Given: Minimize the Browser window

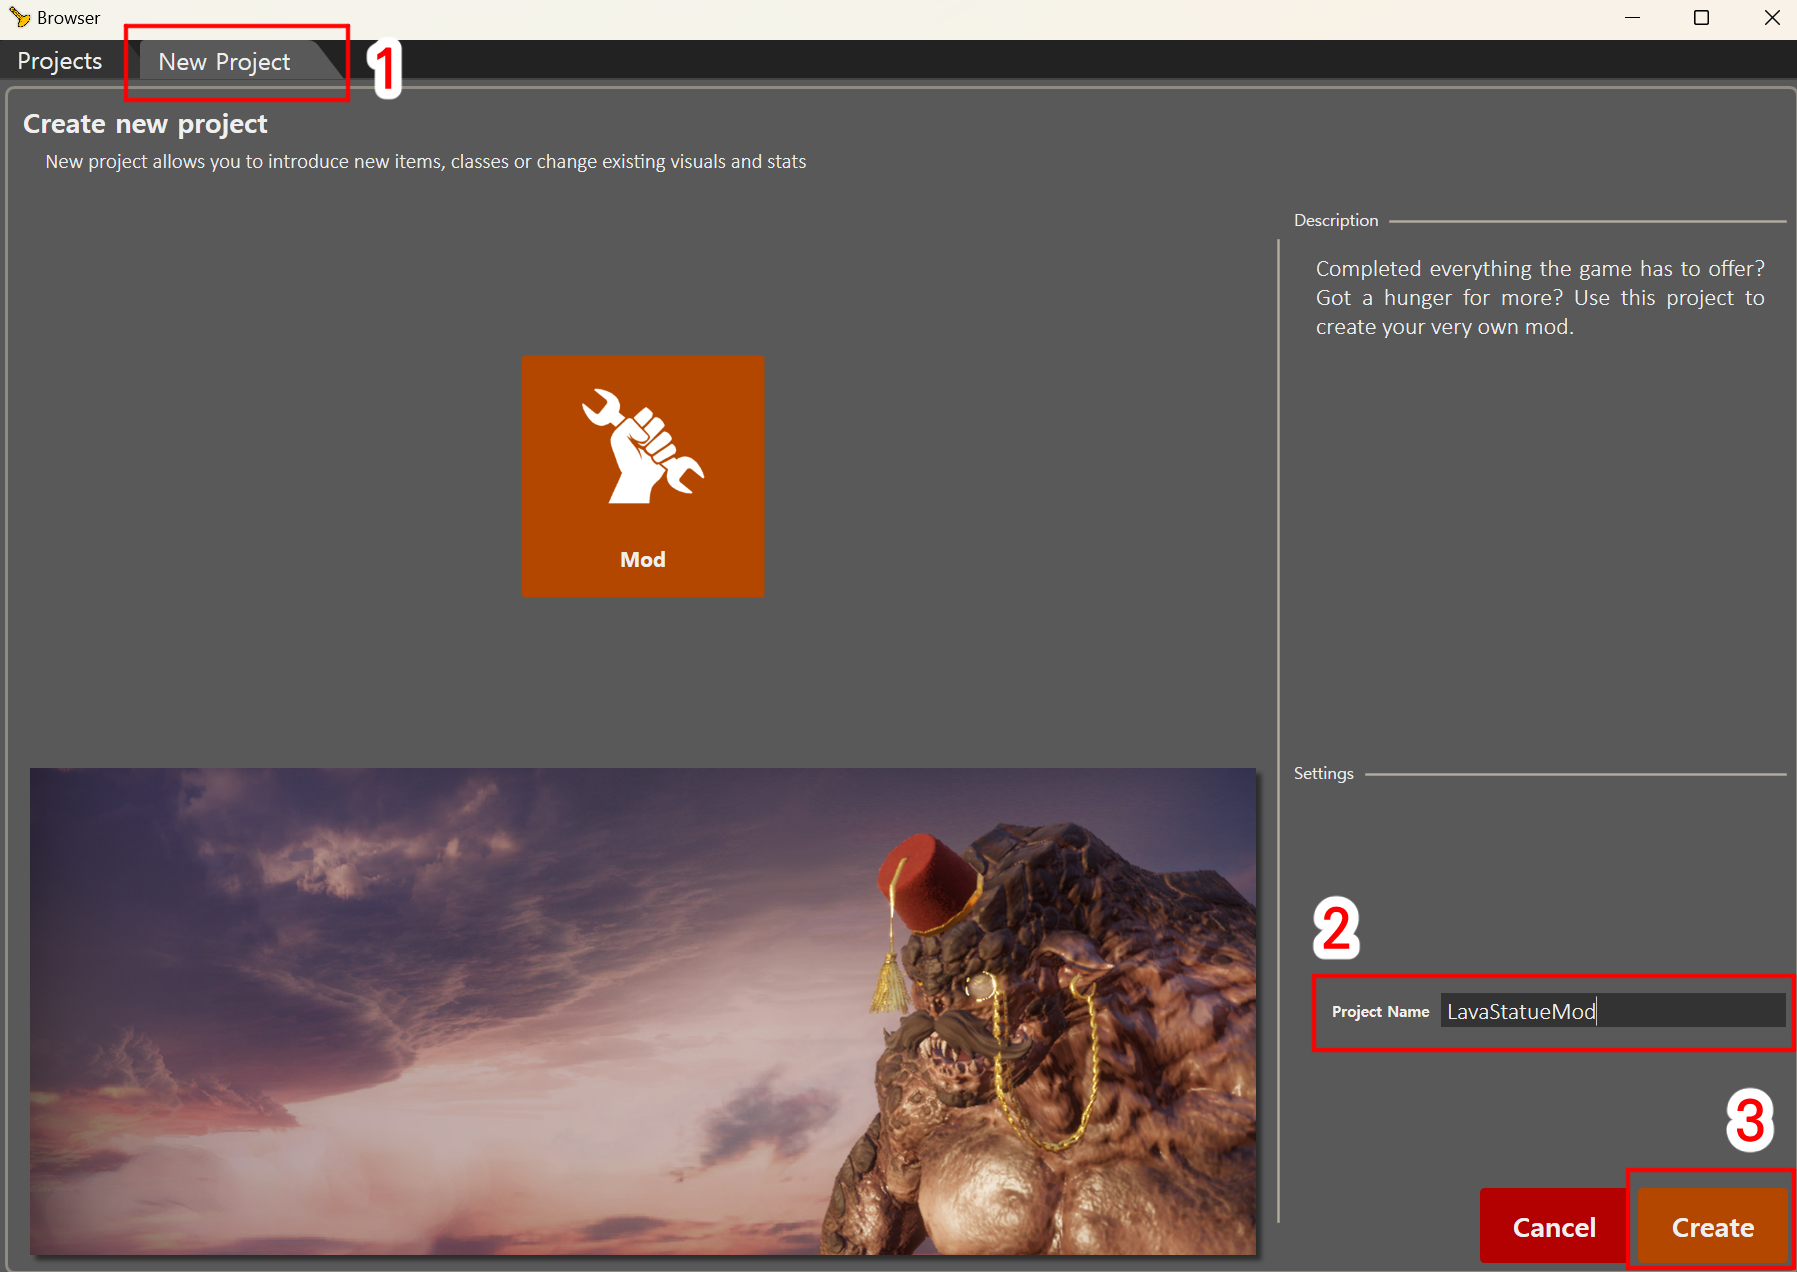Looking at the screenshot, I should click(1632, 18).
